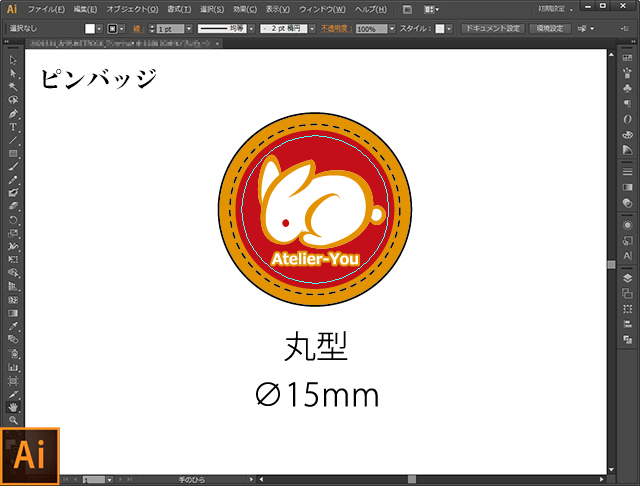Expand the collapsed right panel dock
The height and width of the screenshot is (486, 640).
tap(633, 41)
